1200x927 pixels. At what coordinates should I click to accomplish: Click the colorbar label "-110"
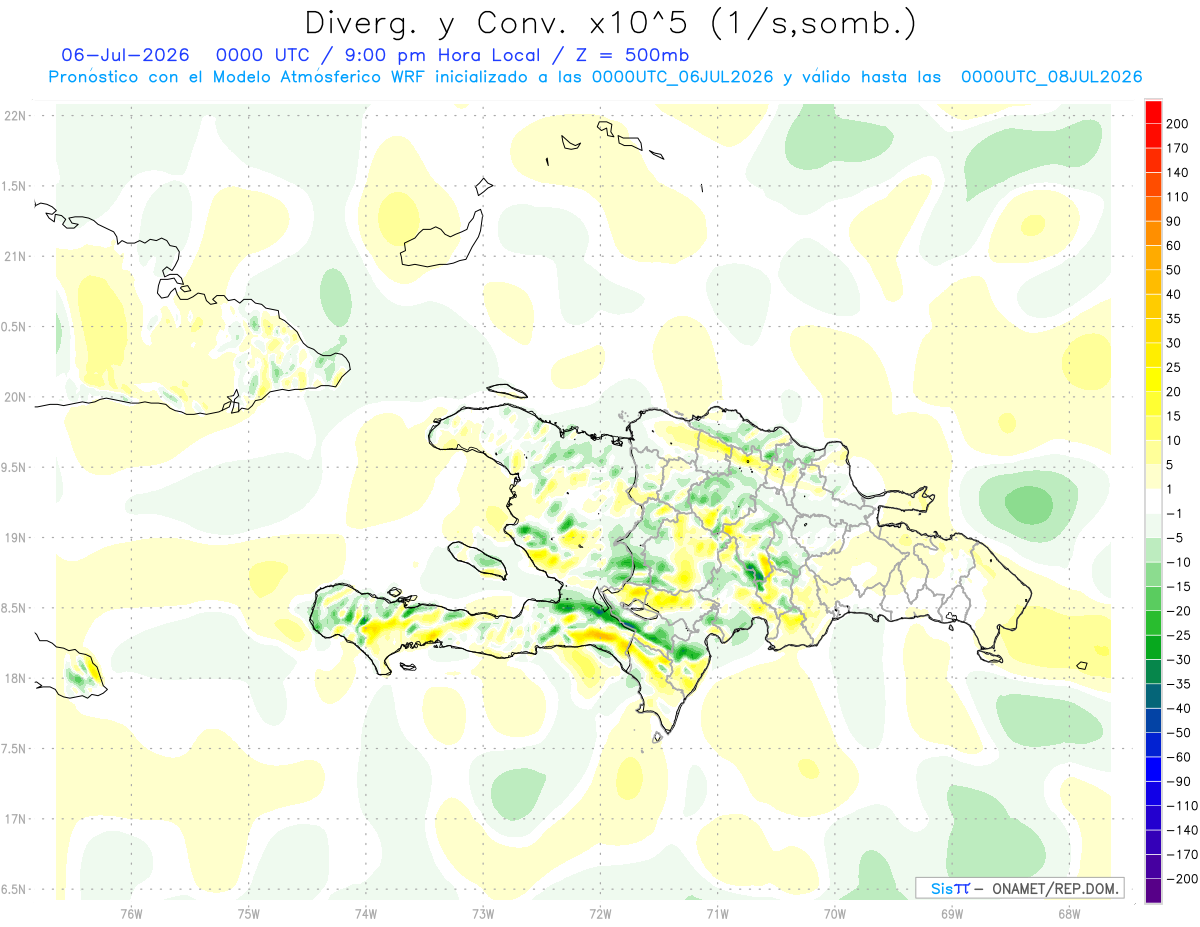point(1180,806)
